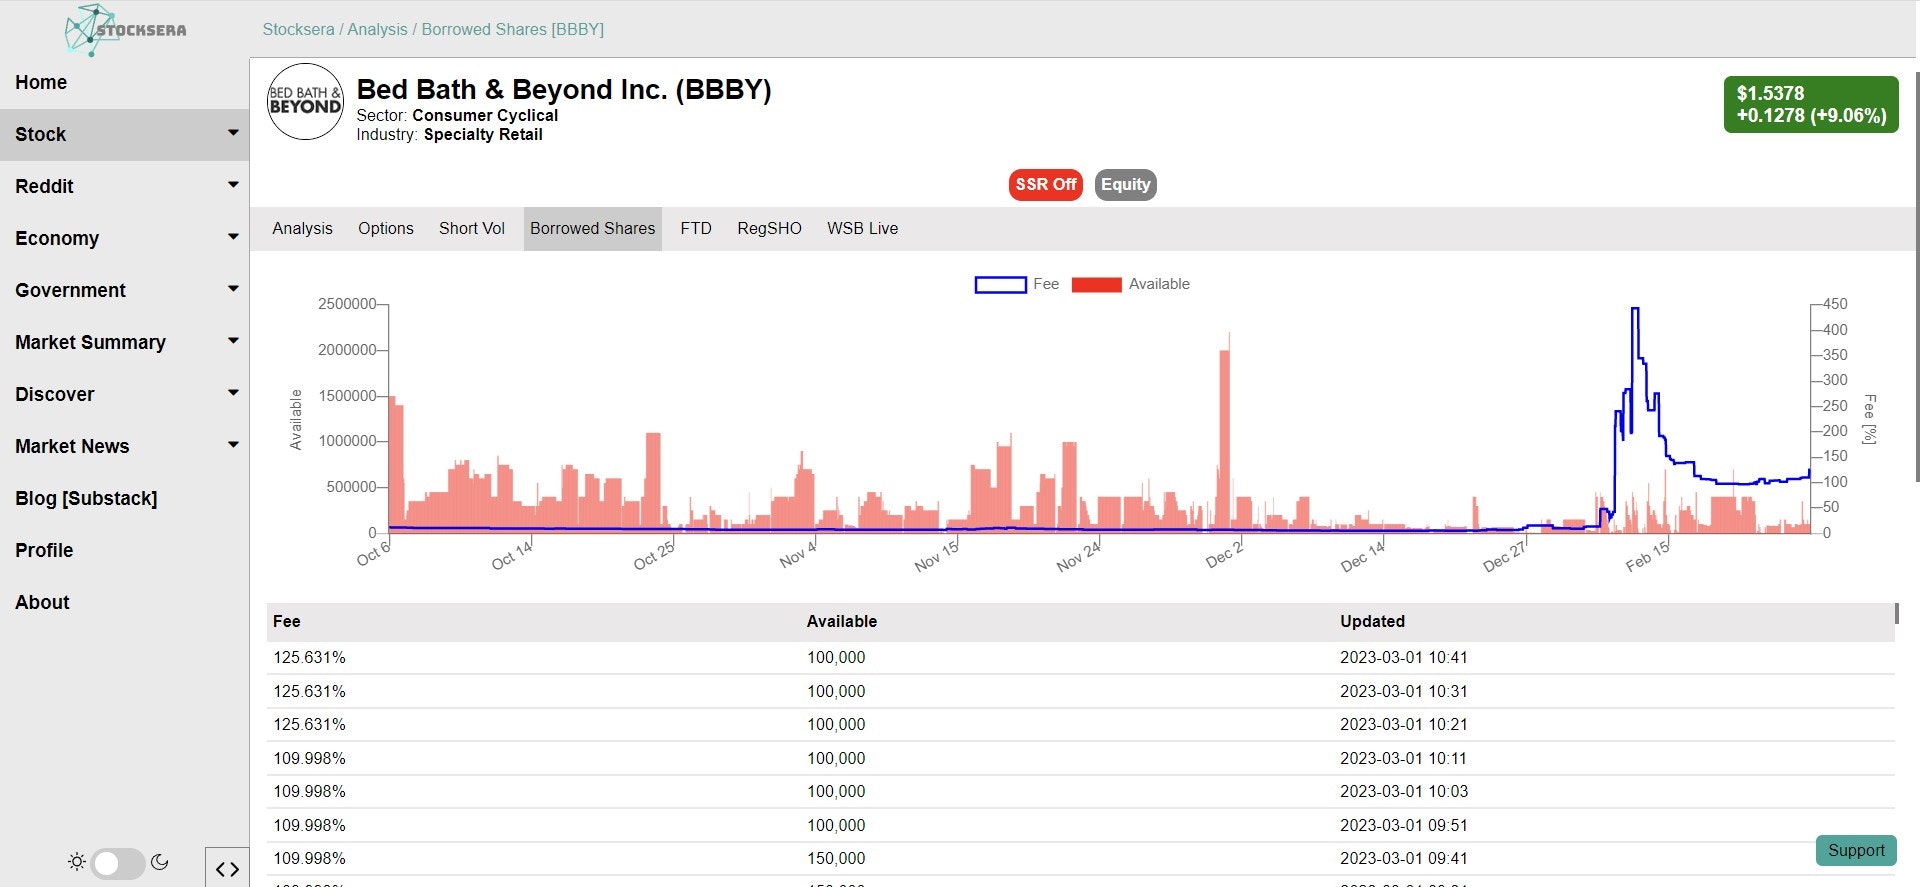The image size is (1920, 887).
Task: Toggle the dark mode switch
Action: coord(117,862)
